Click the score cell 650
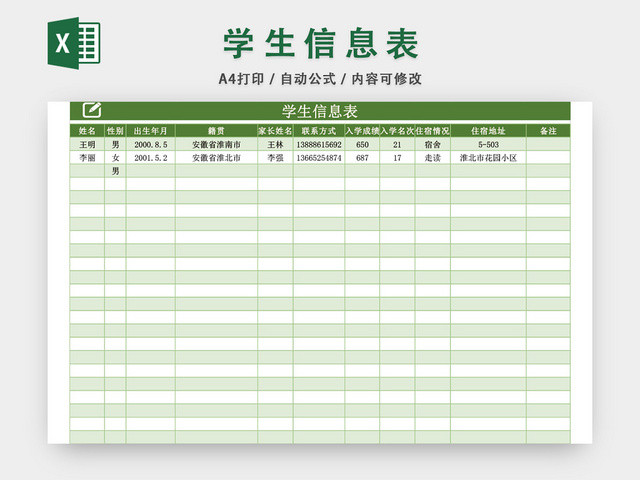The width and height of the screenshot is (640, 480). (x=362, y=144)
